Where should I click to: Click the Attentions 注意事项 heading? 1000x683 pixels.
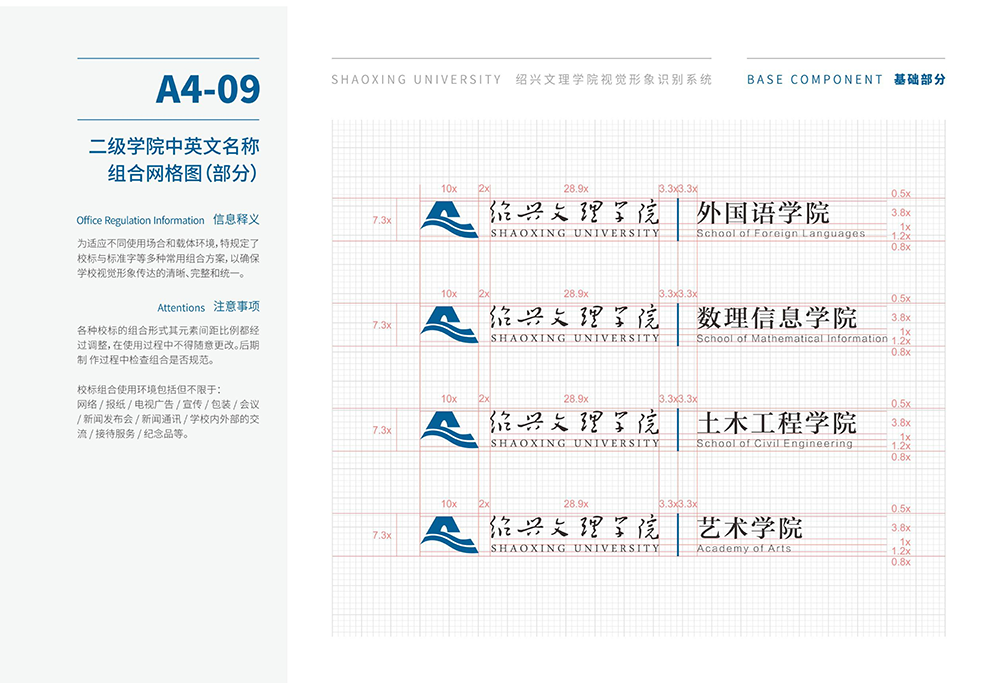(208, 307)
